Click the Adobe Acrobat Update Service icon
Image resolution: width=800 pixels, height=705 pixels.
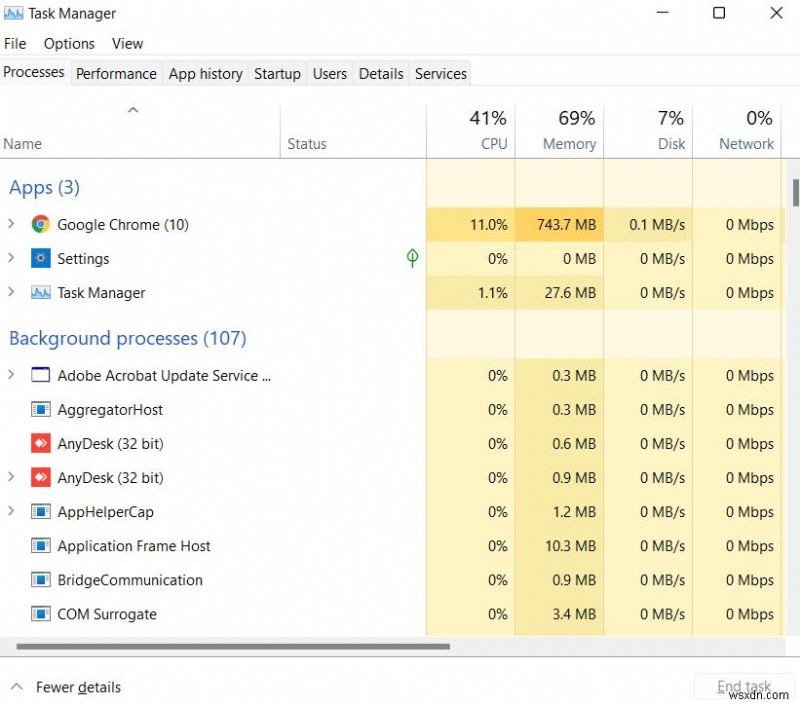point(40,376)
